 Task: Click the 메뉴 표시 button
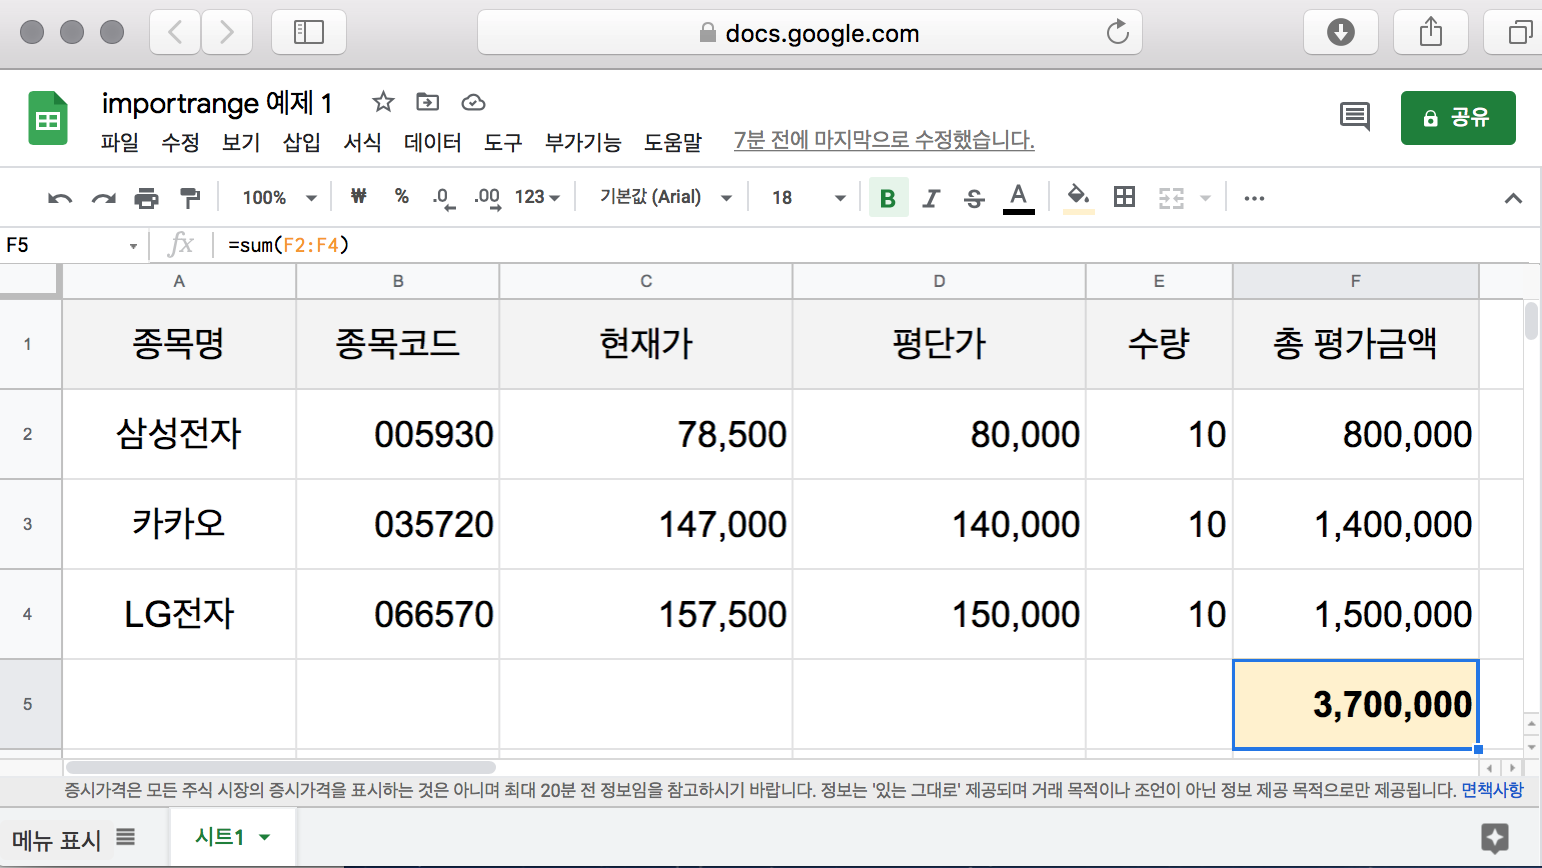(x=73, y=839)
